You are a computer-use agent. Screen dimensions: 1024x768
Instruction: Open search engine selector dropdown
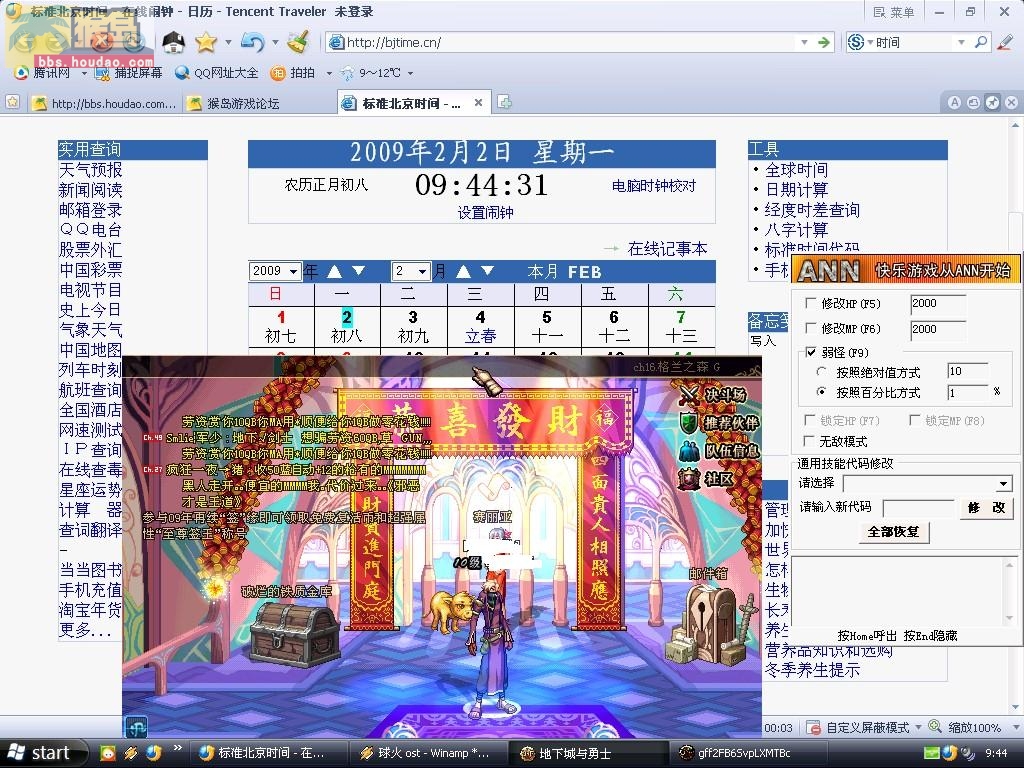click(x=870, y=43)
